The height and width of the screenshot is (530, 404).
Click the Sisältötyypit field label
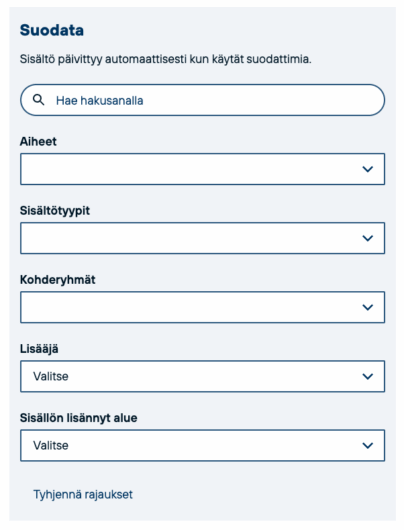[x=55, y=211]
